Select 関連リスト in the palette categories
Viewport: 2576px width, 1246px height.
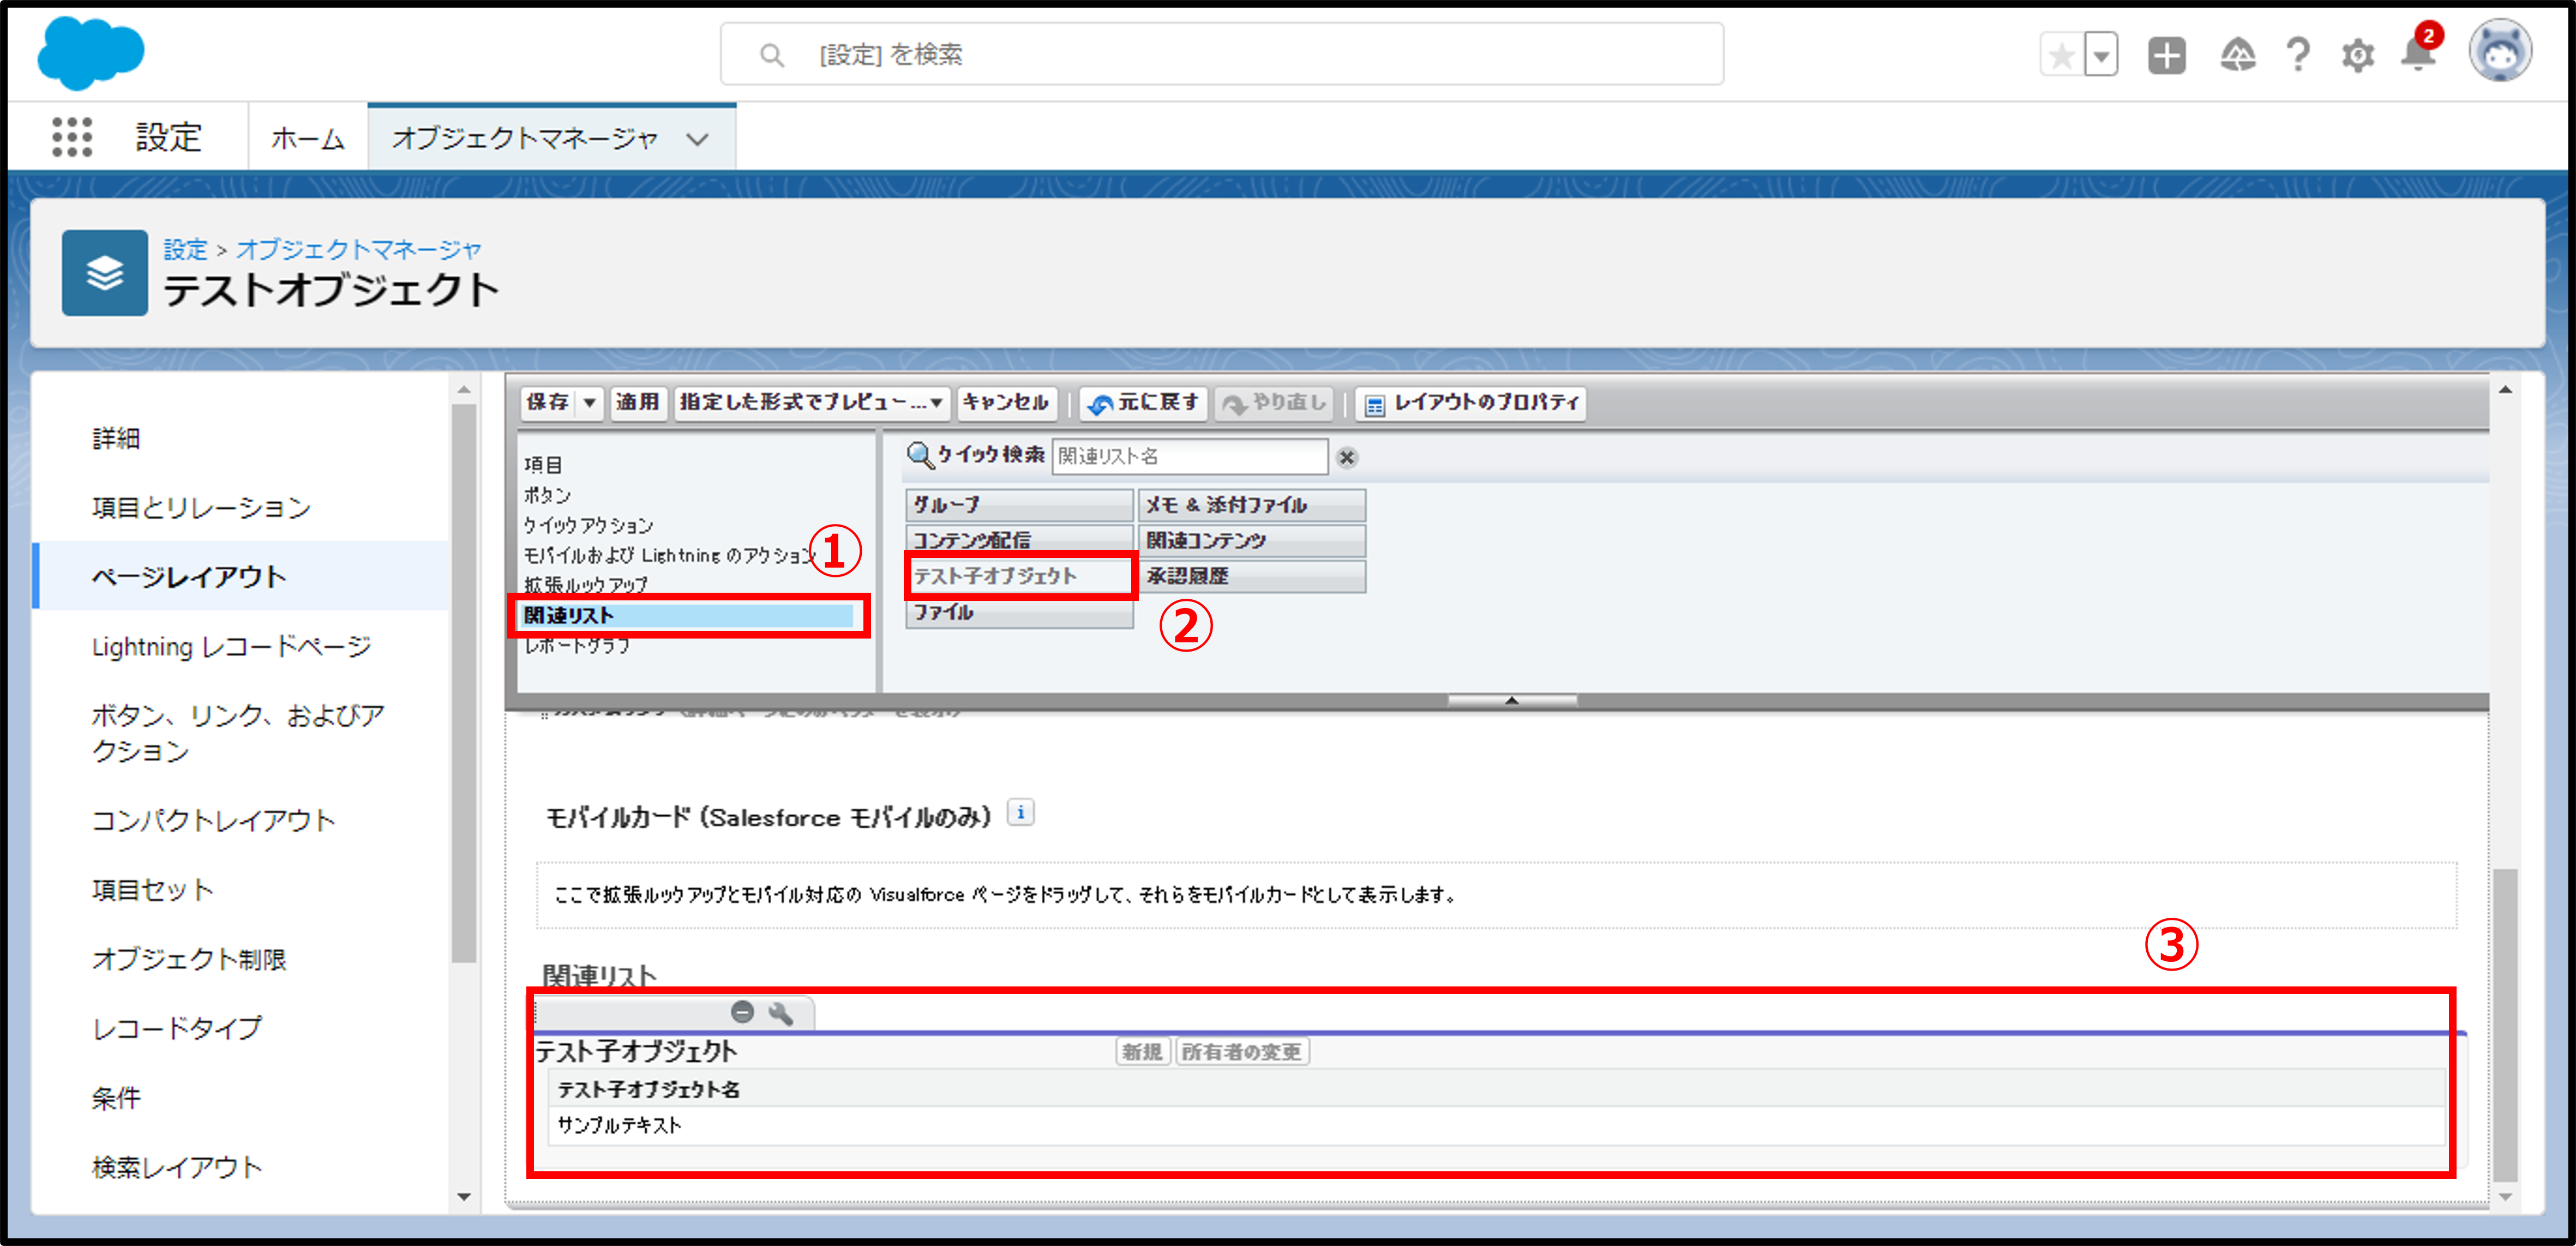[x=569, y=615]
